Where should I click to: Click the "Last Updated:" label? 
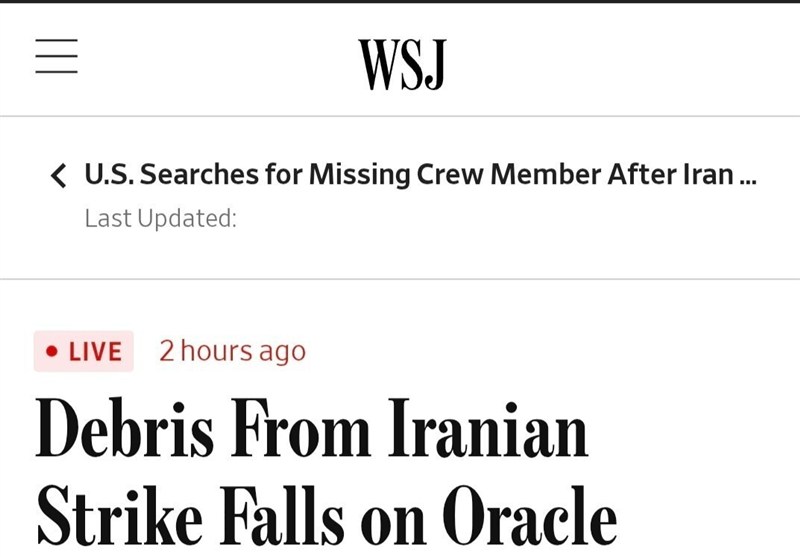click(160, 218)
